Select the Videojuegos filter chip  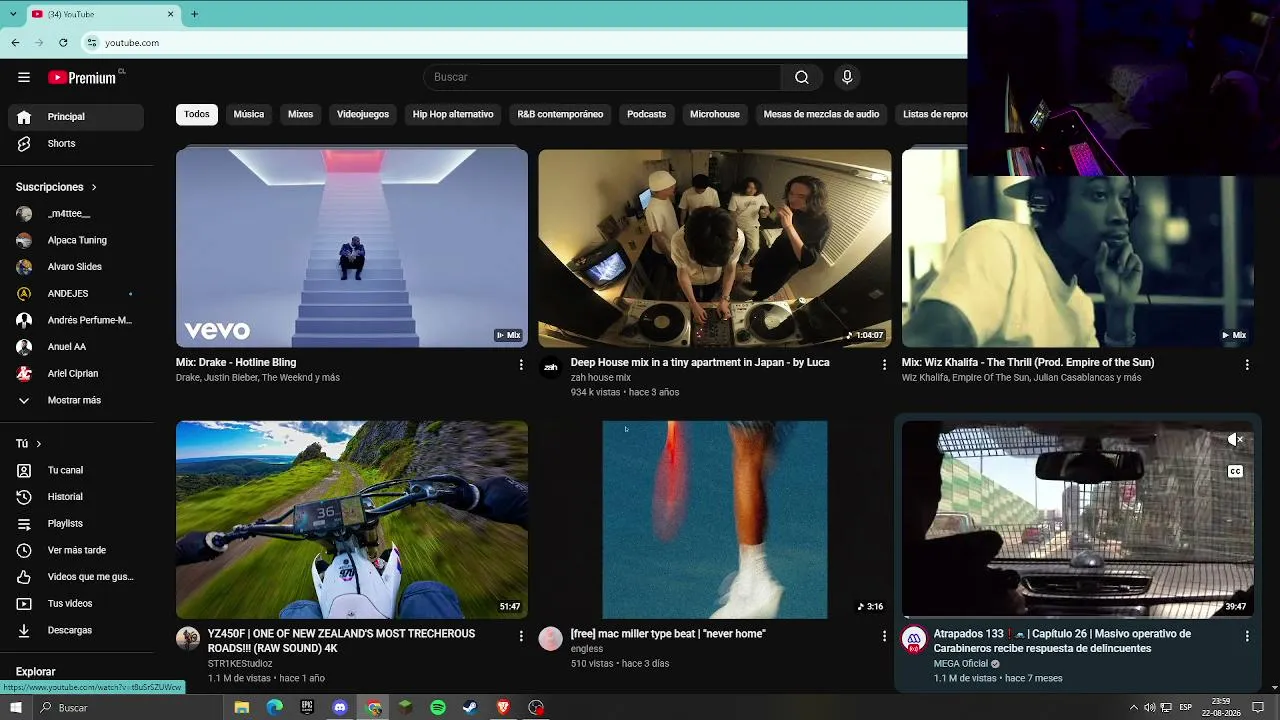pyautogui.click(x=363, y=114)
